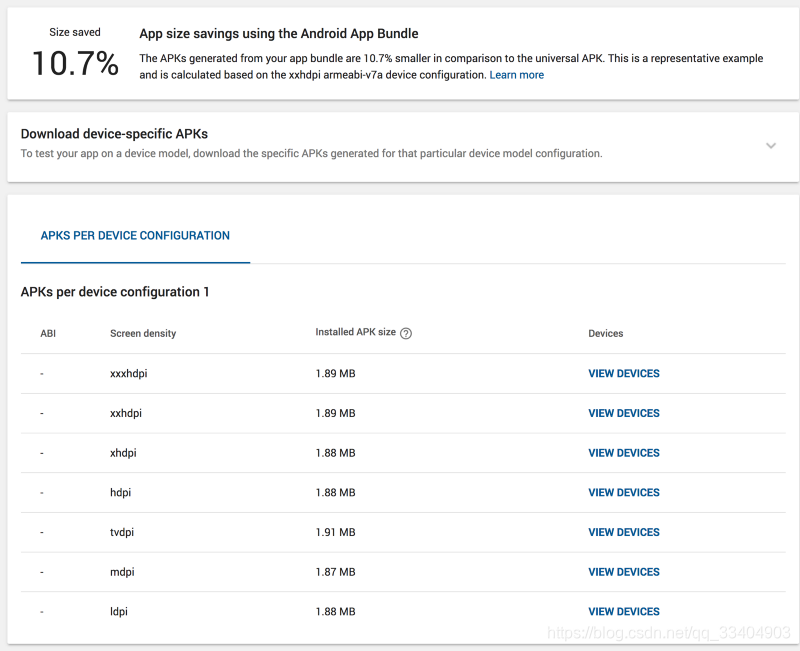The height and width of the screenshot is (651, 800).
Task: Click the Devices column header
Action: (x=606, y=334)
